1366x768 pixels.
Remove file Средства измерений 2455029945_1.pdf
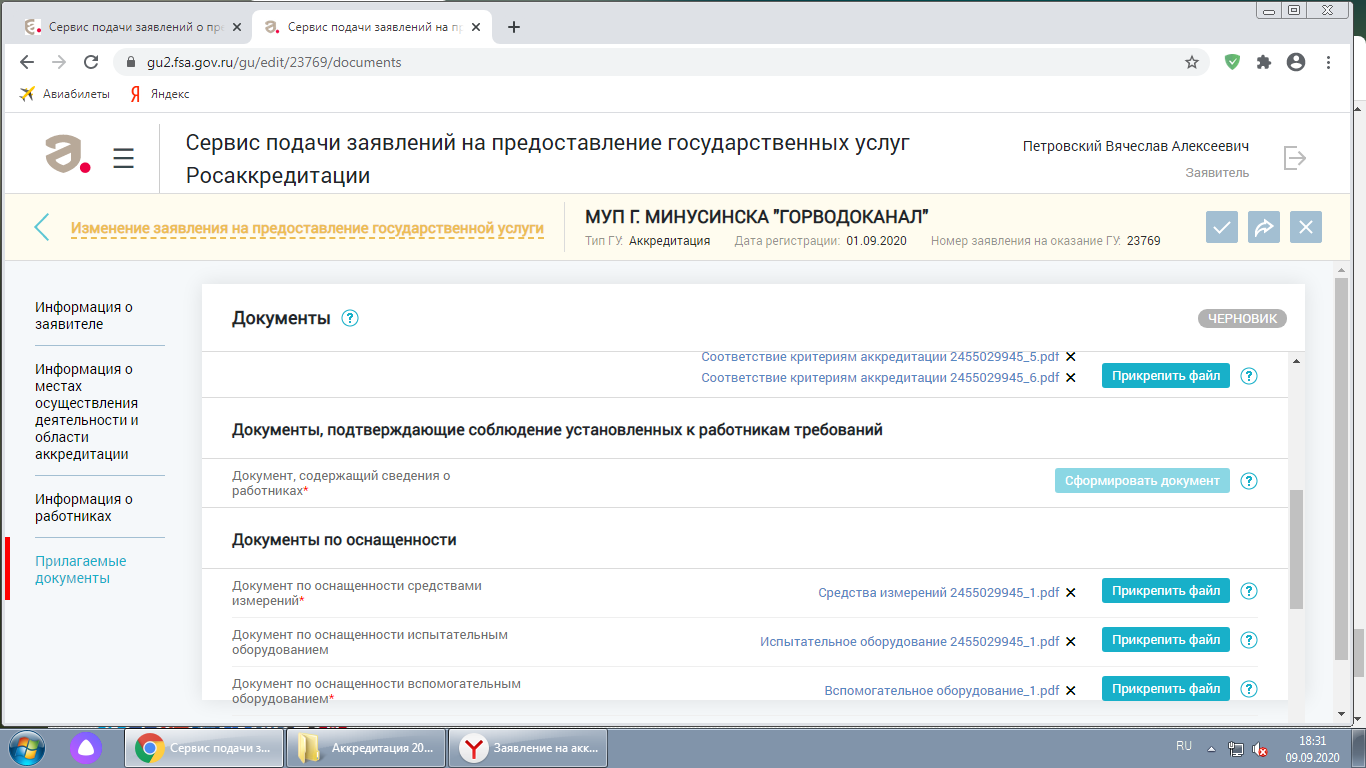coord(1071,592)
